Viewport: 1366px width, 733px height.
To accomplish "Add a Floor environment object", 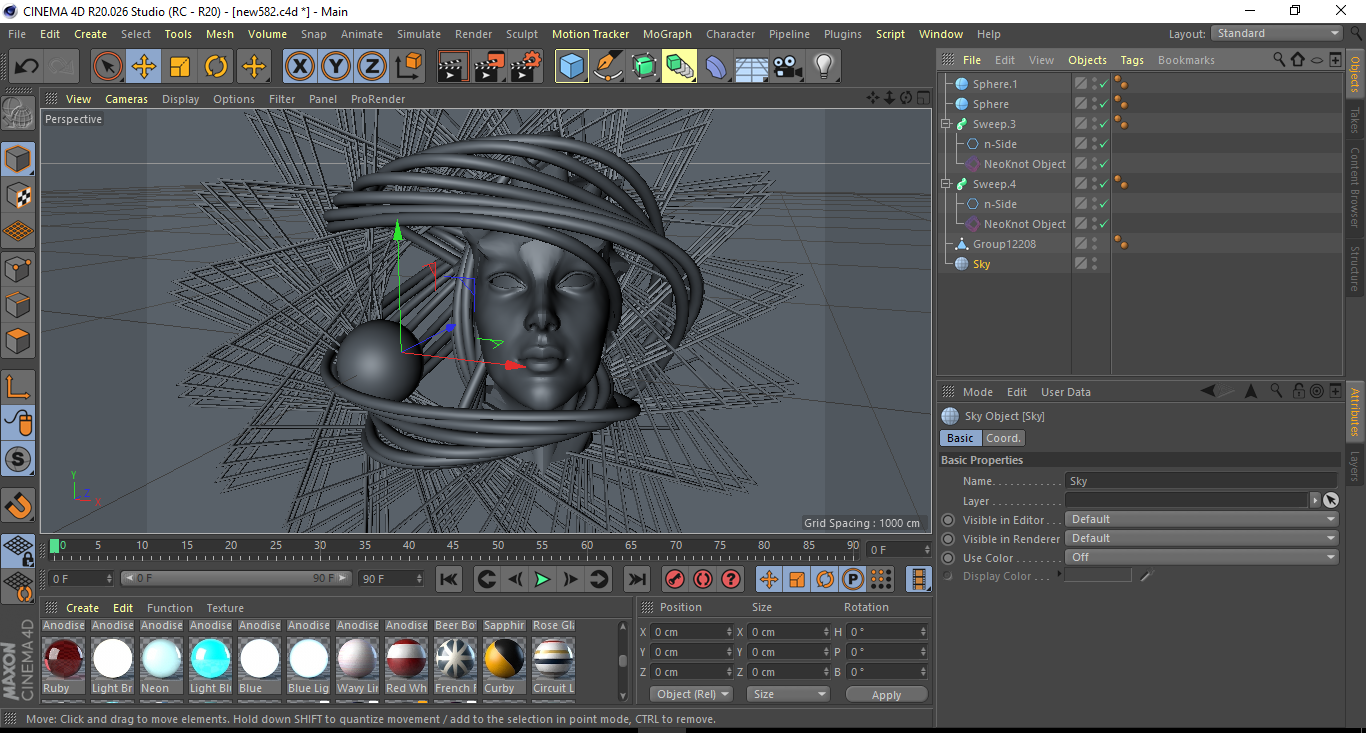I will 752,67.
